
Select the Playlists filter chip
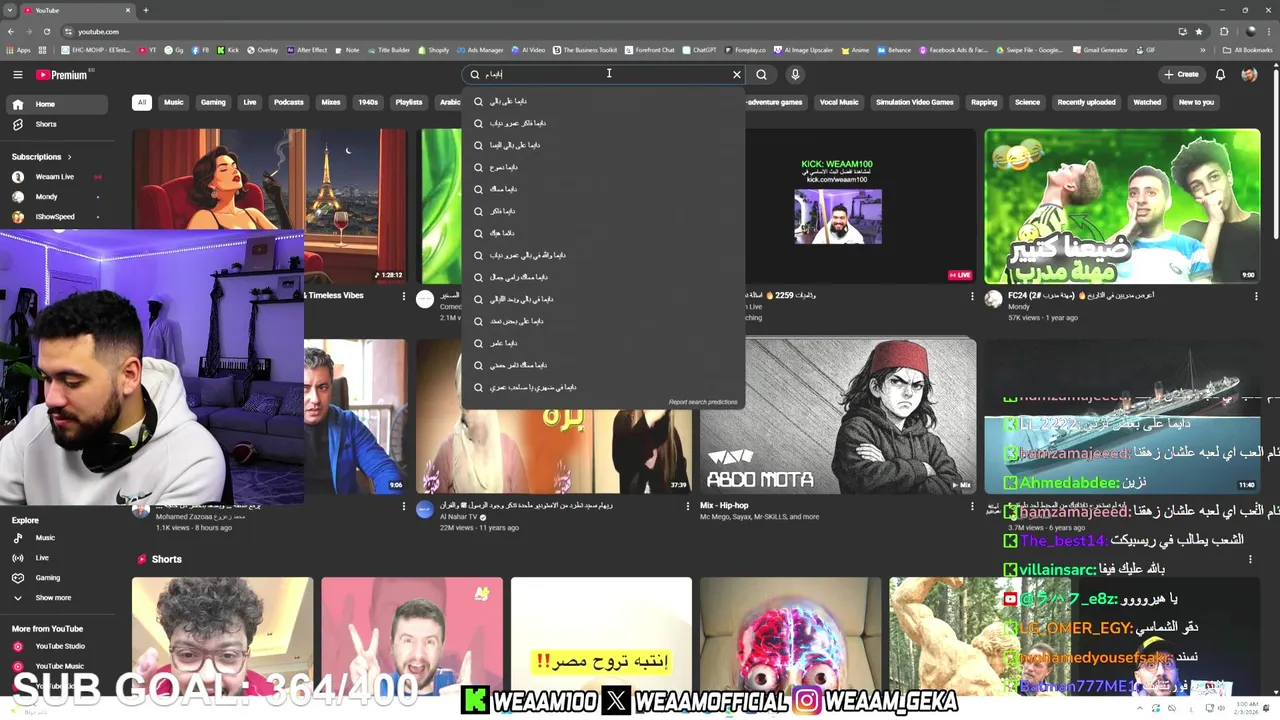(x=409, y=102)
